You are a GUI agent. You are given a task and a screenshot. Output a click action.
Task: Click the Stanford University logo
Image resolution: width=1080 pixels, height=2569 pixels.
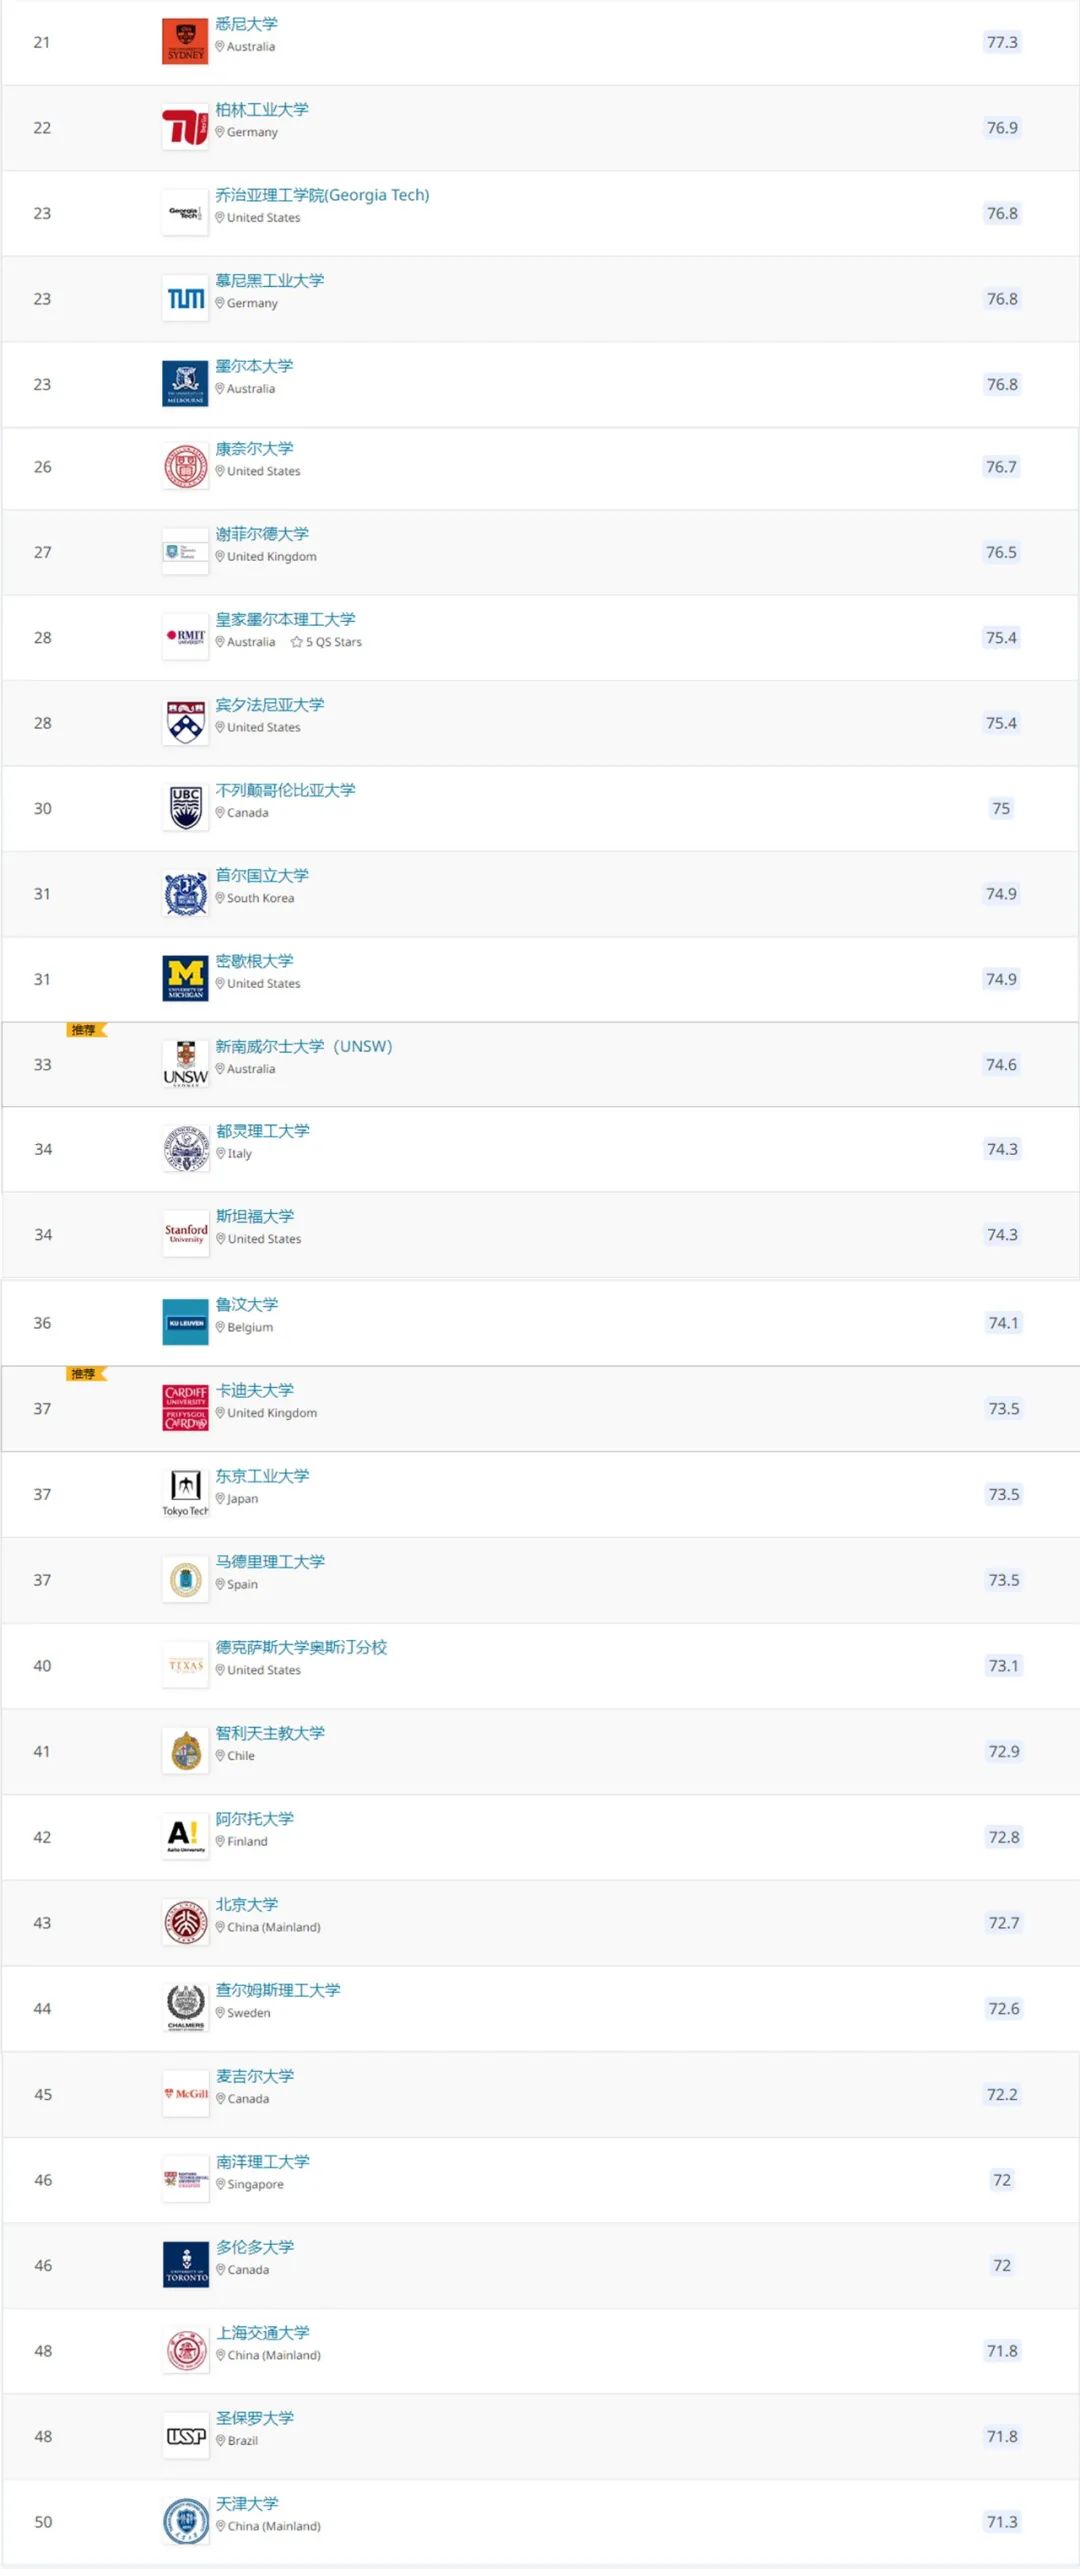[186, 1235]
